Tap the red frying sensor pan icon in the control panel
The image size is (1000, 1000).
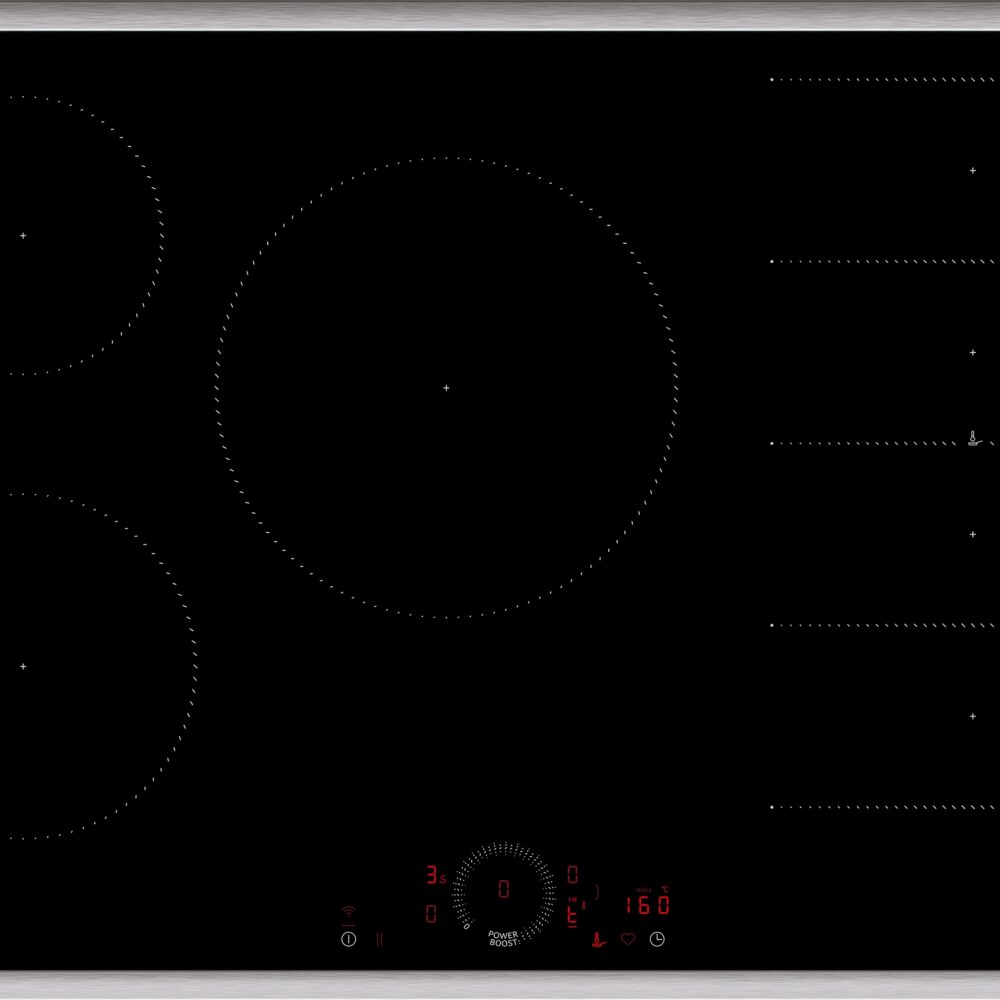(x=598, y=939)
